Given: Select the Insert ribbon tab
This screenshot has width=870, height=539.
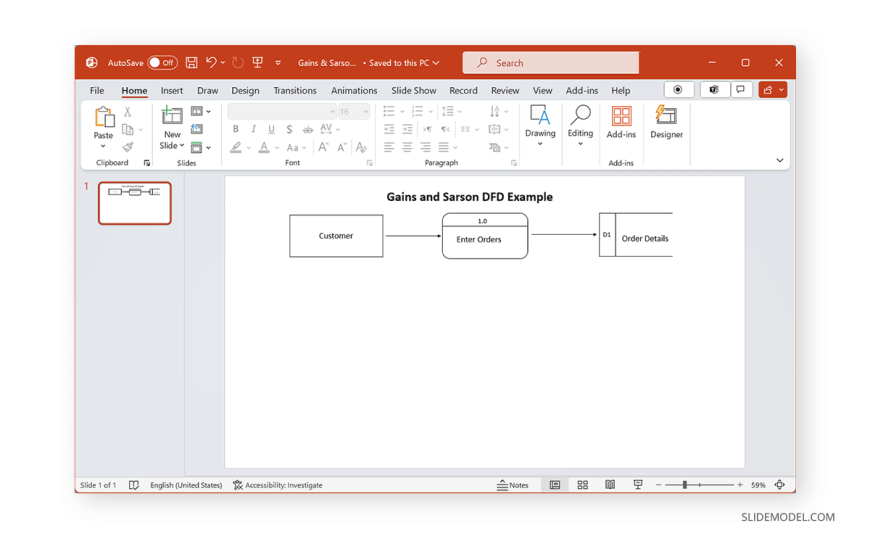Looking at the screenshot, I should 172,91.
